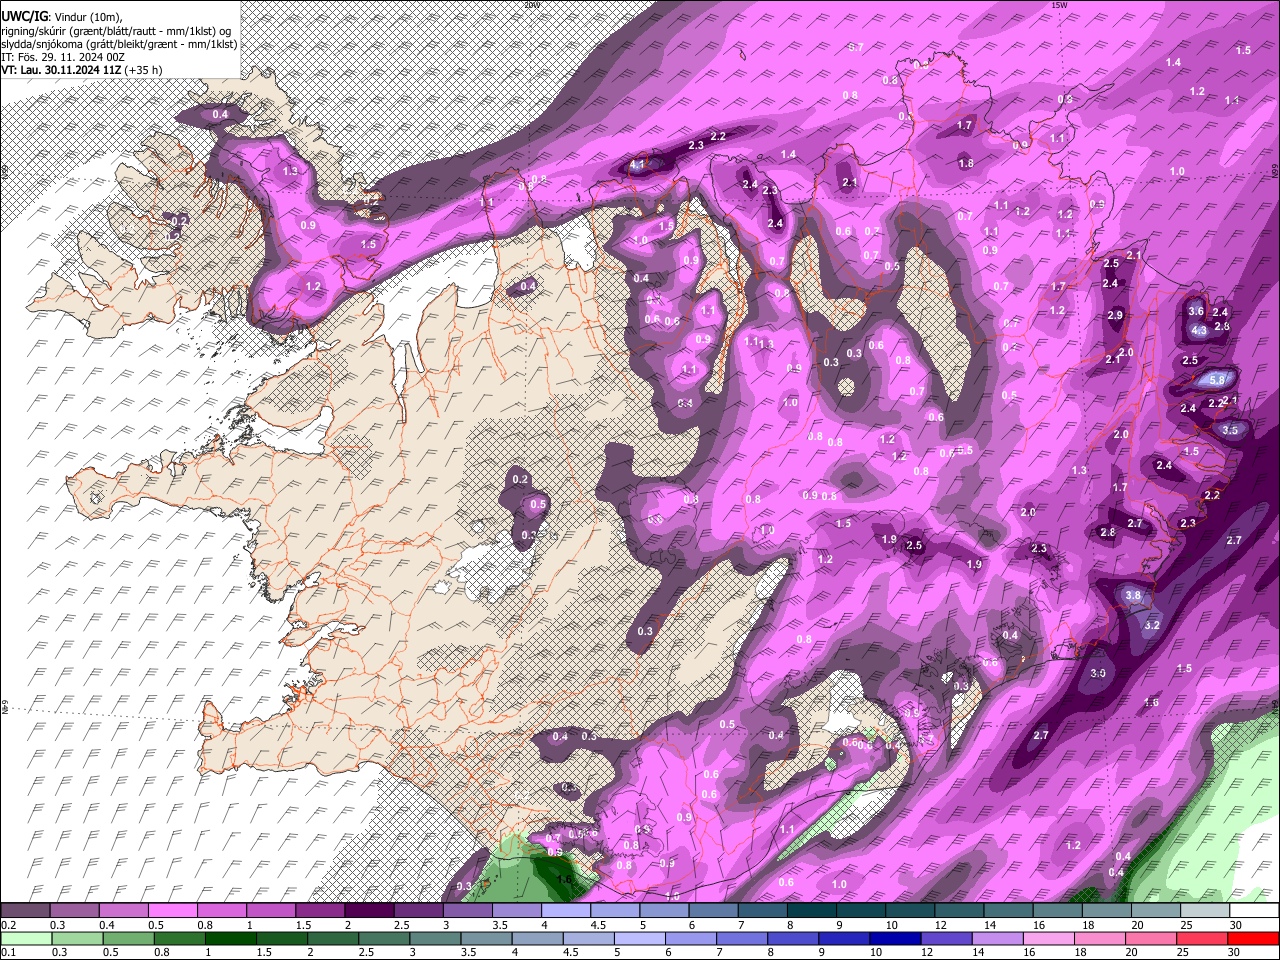Click the '2.9' value on the map

pyautogui.click(x=1115, y=315)
